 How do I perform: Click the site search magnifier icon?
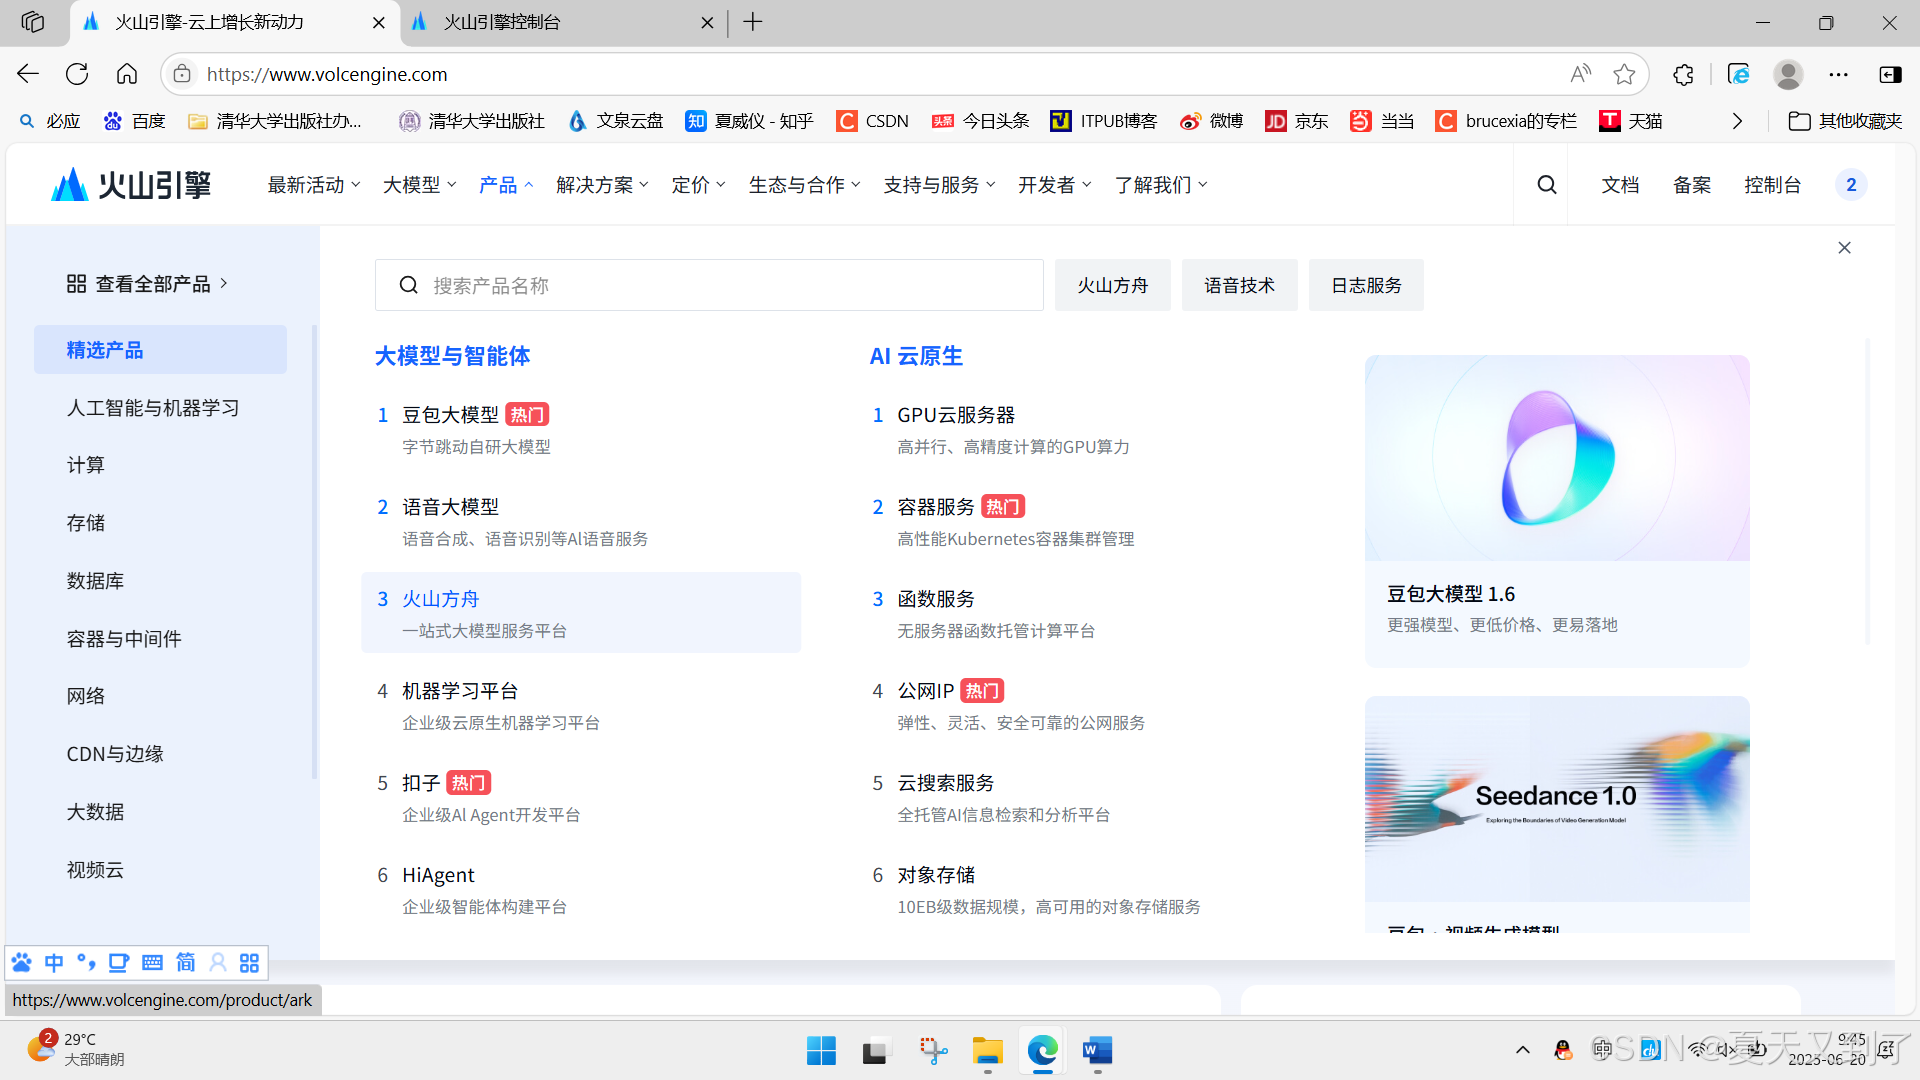1546,185
